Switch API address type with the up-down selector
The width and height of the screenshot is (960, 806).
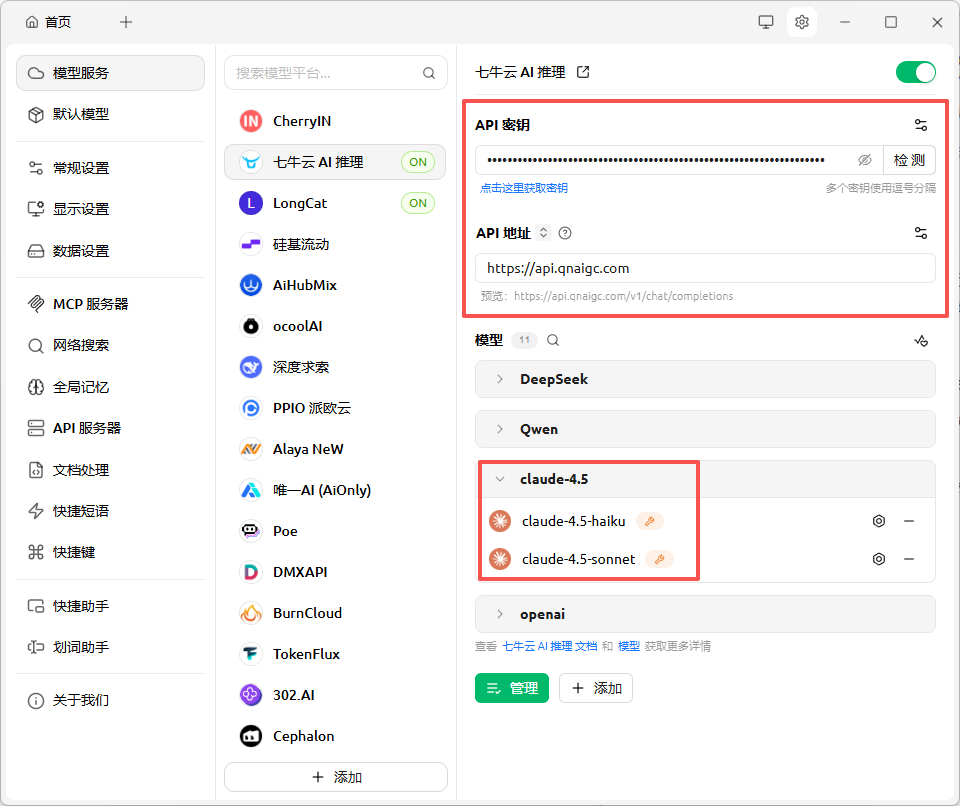(544, 233)
